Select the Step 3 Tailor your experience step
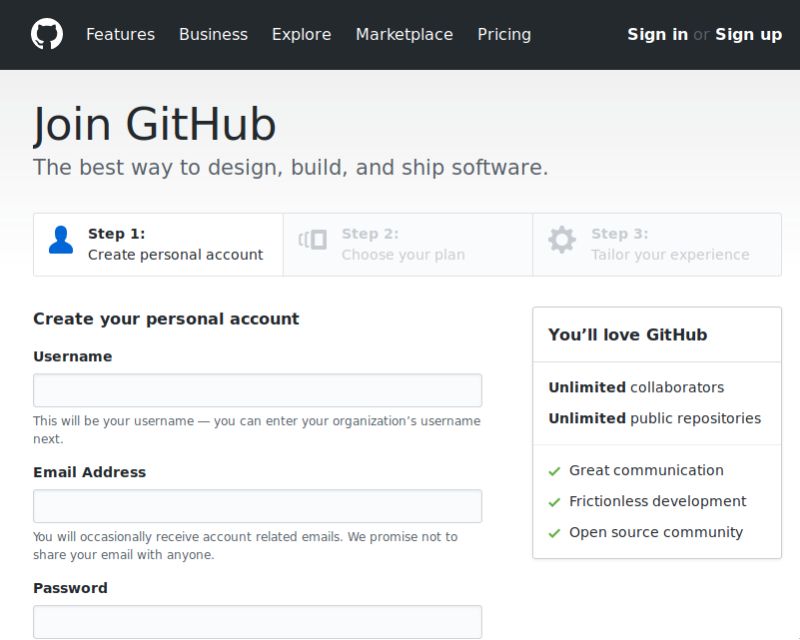 657,244
